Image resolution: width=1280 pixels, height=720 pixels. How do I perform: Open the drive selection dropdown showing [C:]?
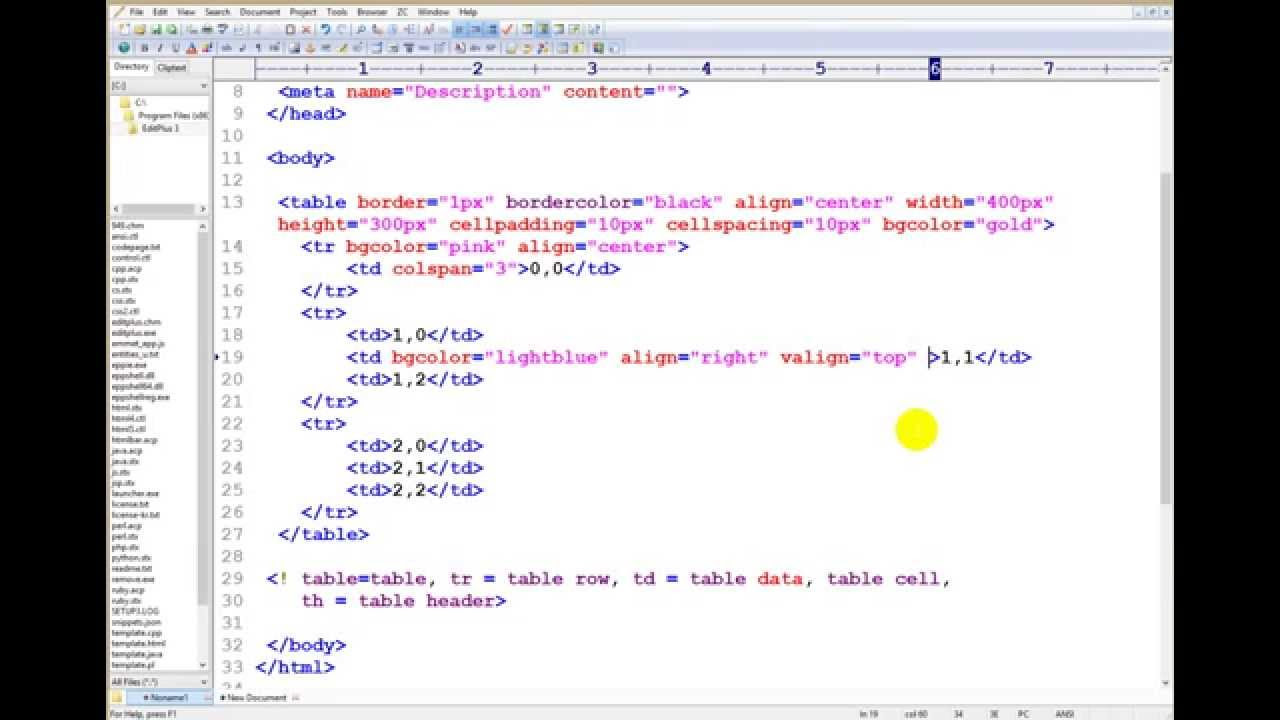click(x=160, y=86)
